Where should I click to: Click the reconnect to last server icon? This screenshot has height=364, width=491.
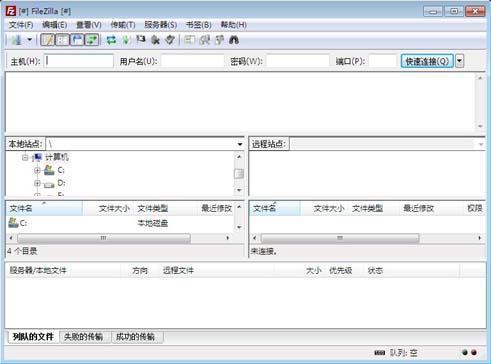[x=170, y=40]
